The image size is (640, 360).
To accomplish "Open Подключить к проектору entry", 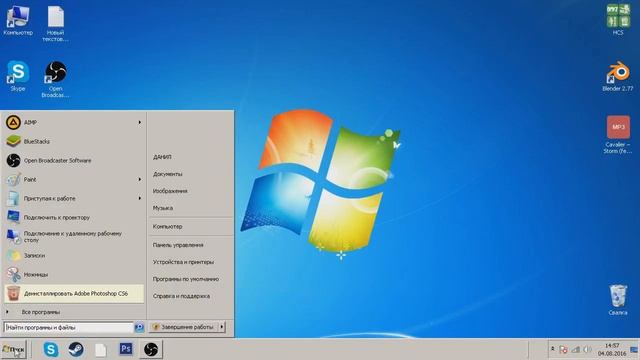I will (x=74, y=217).
